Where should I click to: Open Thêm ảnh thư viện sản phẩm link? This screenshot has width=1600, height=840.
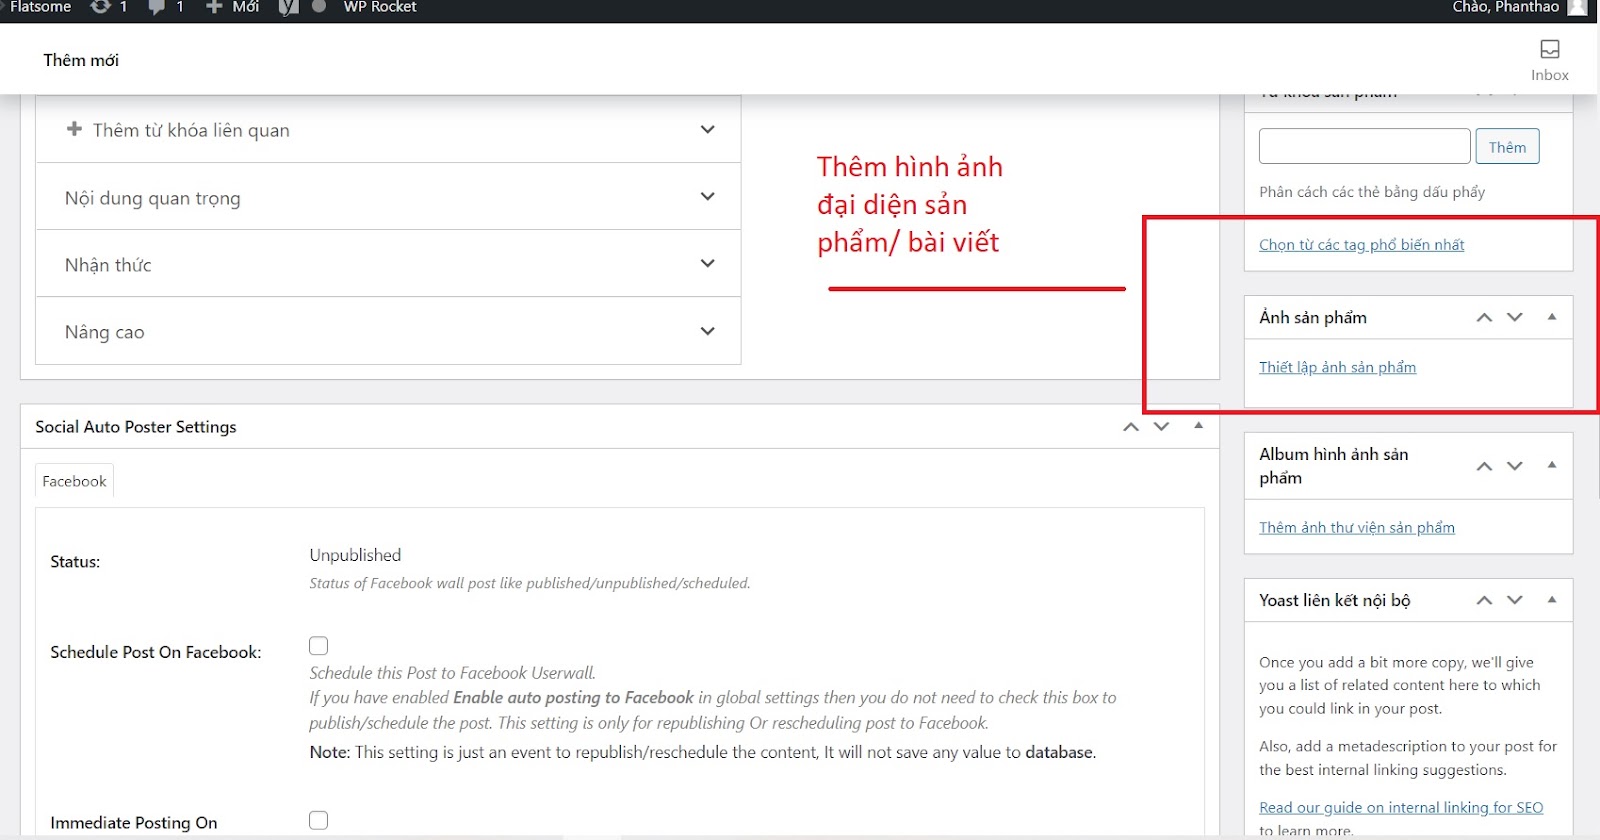[x=1356, y=527]
